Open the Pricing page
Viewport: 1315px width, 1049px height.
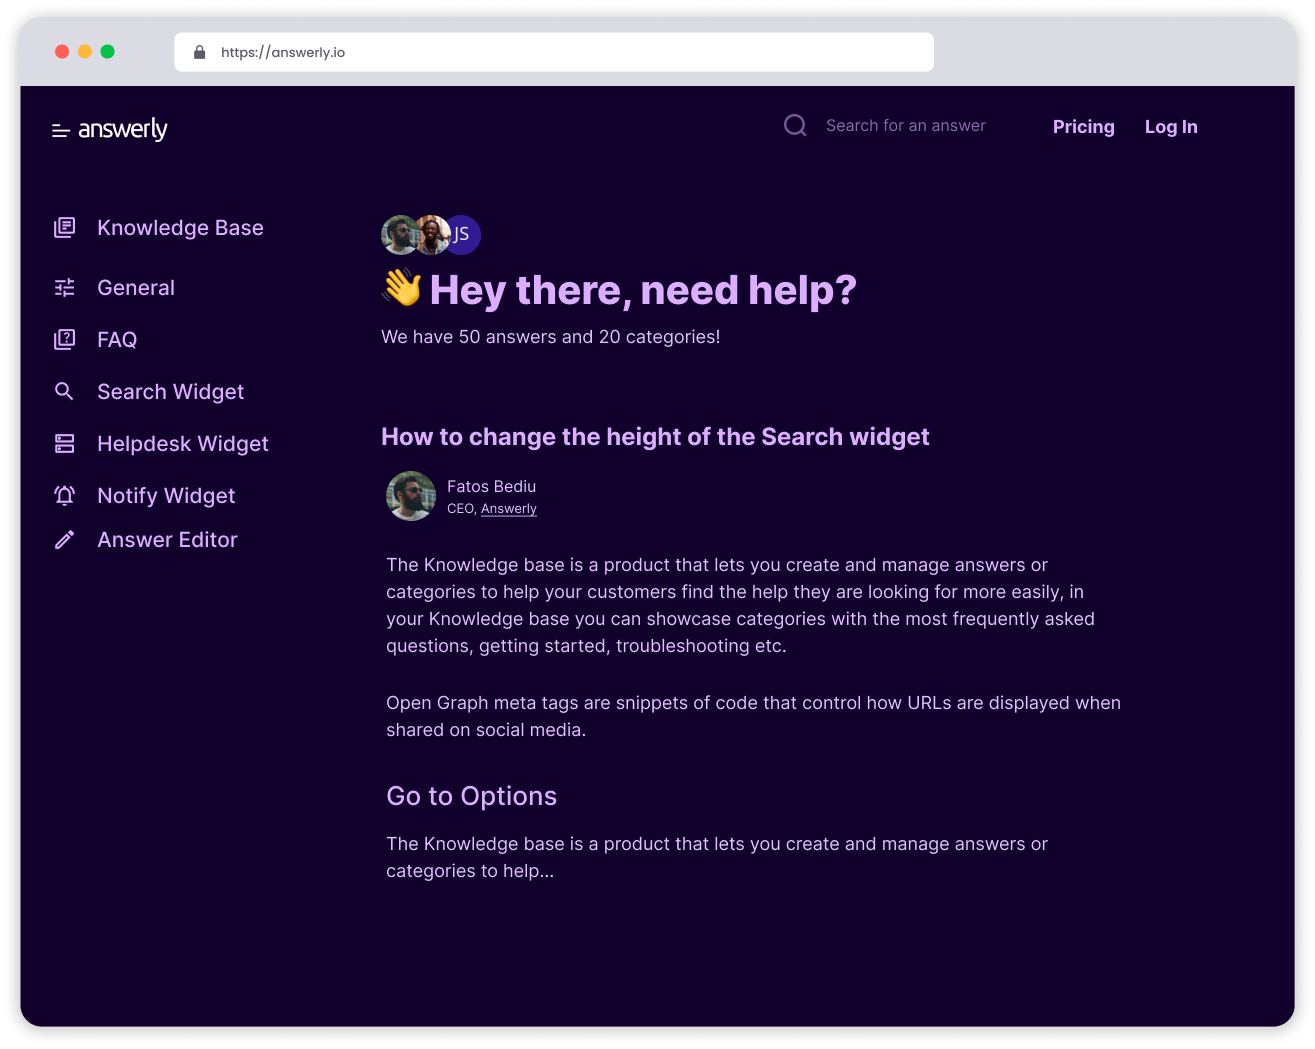[x=1083, y=127]
